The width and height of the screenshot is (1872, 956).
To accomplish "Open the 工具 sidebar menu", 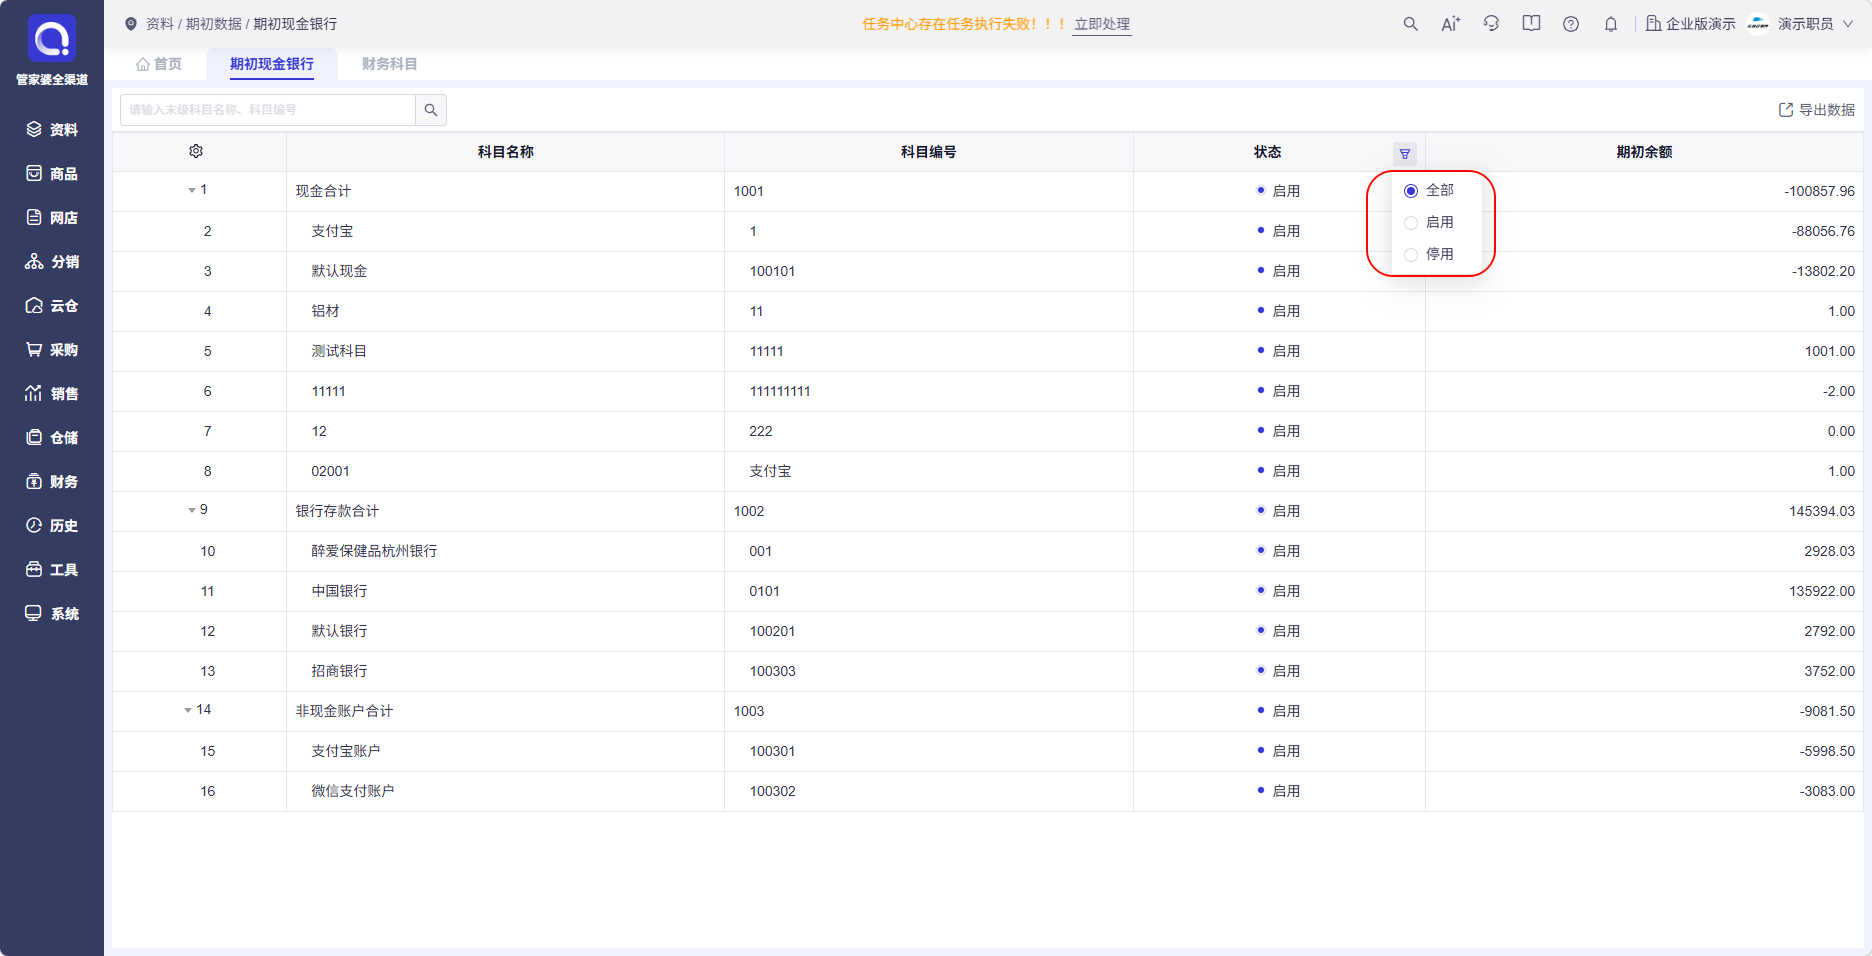I will pyautogui.click(x=52, y=570).
